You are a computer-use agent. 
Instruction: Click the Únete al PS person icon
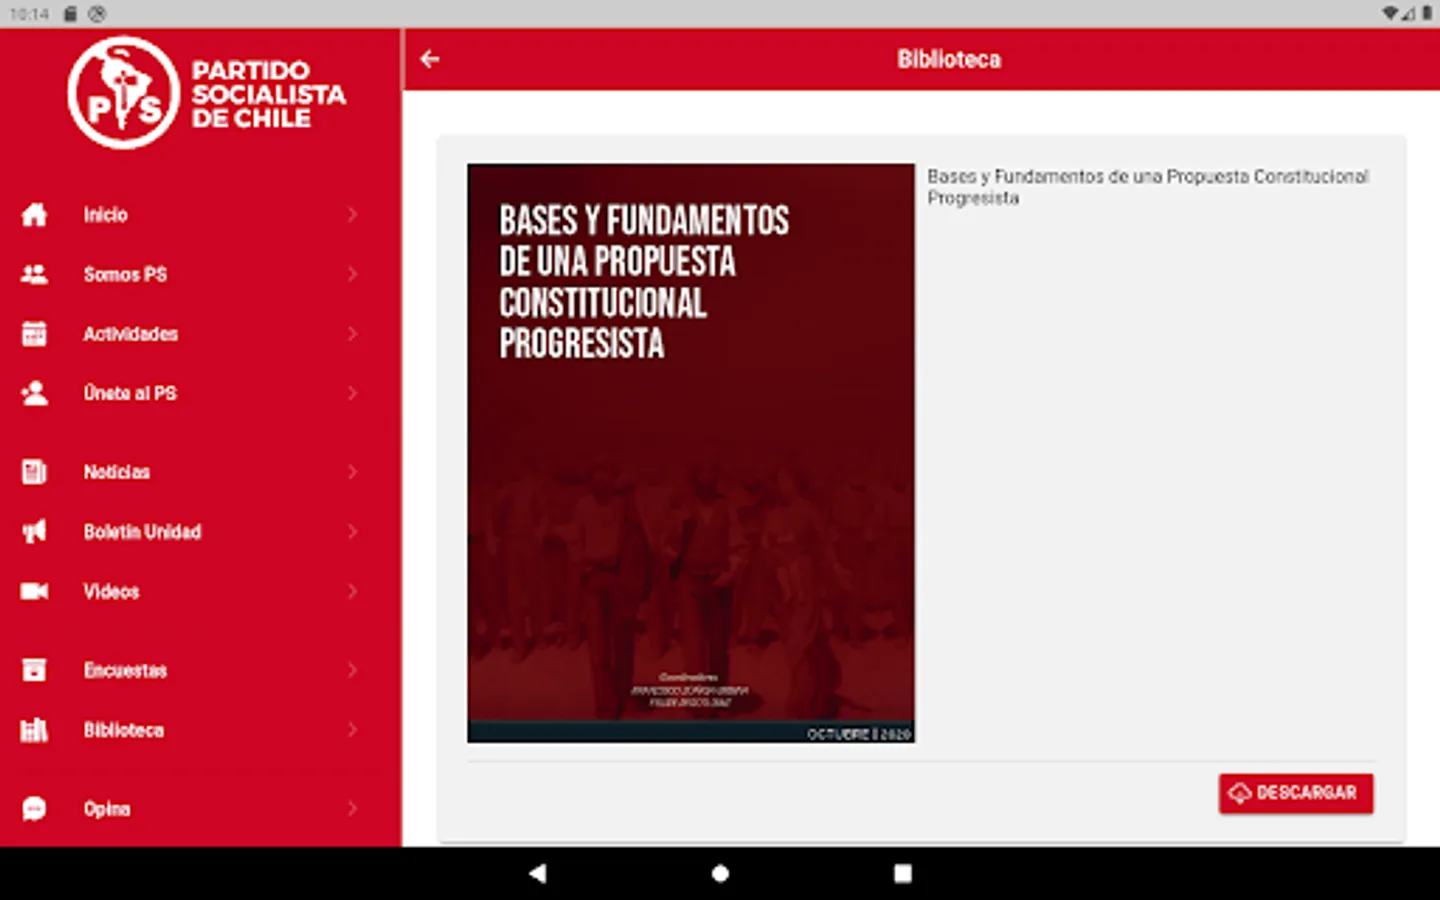tap(34, 393)
